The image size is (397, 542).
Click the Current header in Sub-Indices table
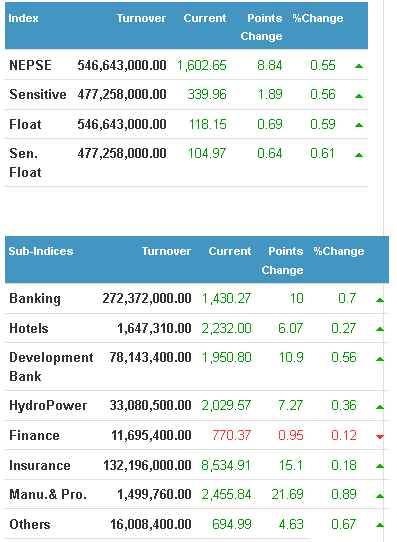click(x=230, y=251)
